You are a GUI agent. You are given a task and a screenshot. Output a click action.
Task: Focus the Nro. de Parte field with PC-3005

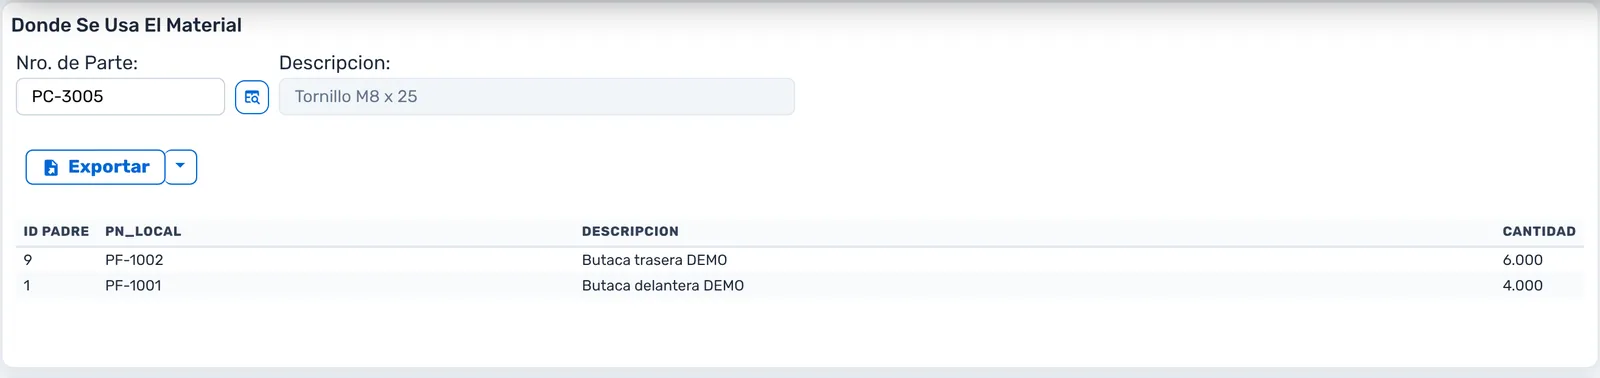point(120,97)
